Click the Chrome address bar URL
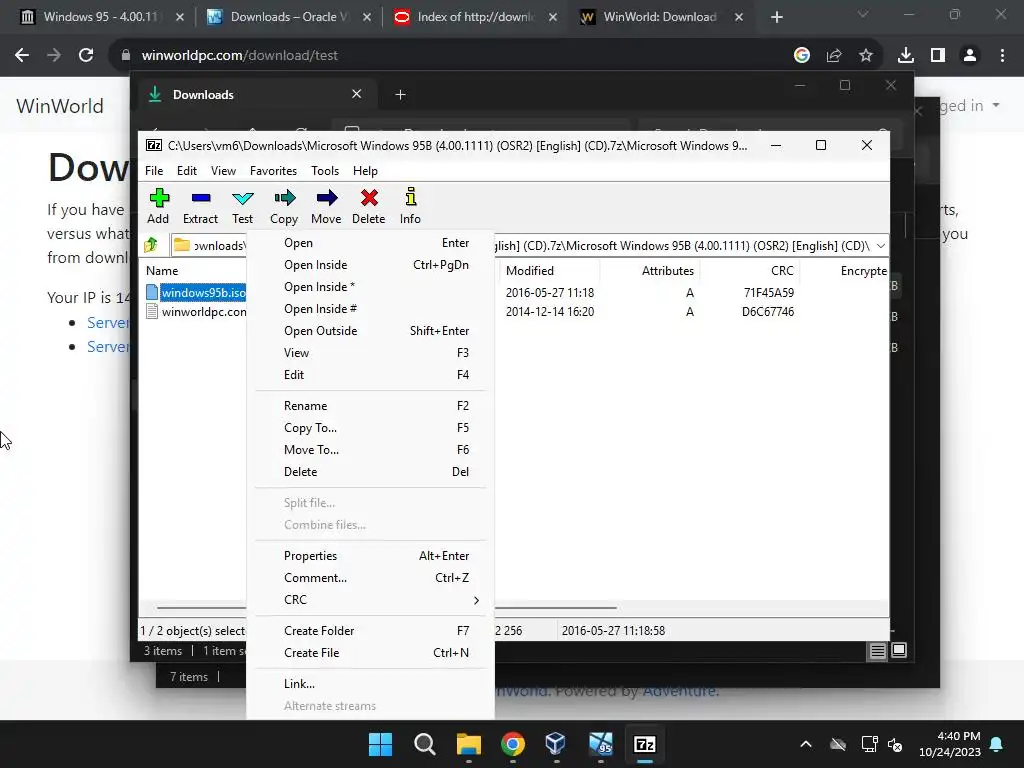This screenshot has width=1024, height=768. pos(239,56)
